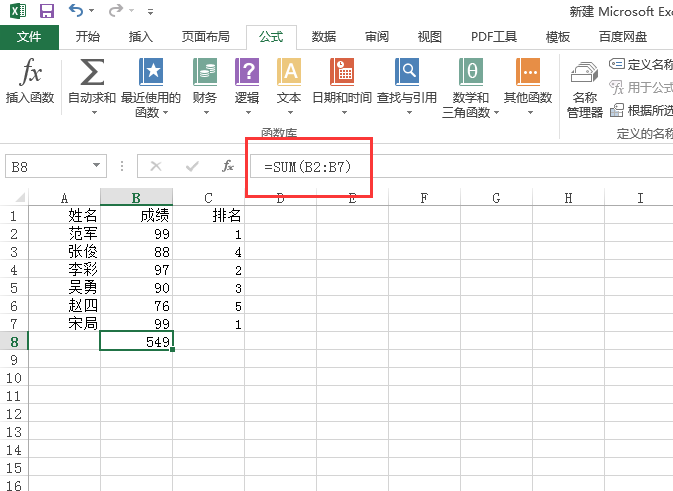
Task: Click the 自动求和 sigma icon
Action: [92, 72]
